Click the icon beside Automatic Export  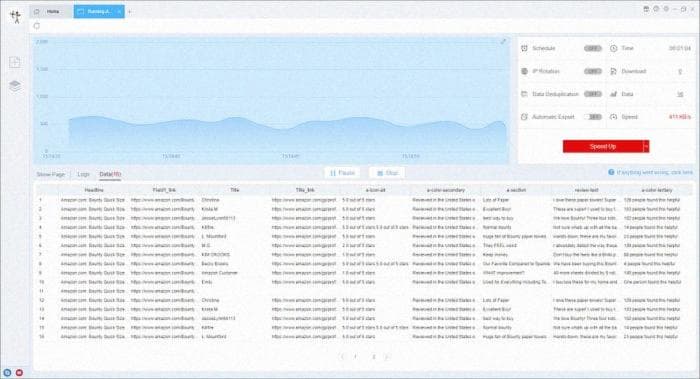coord(525,117)
